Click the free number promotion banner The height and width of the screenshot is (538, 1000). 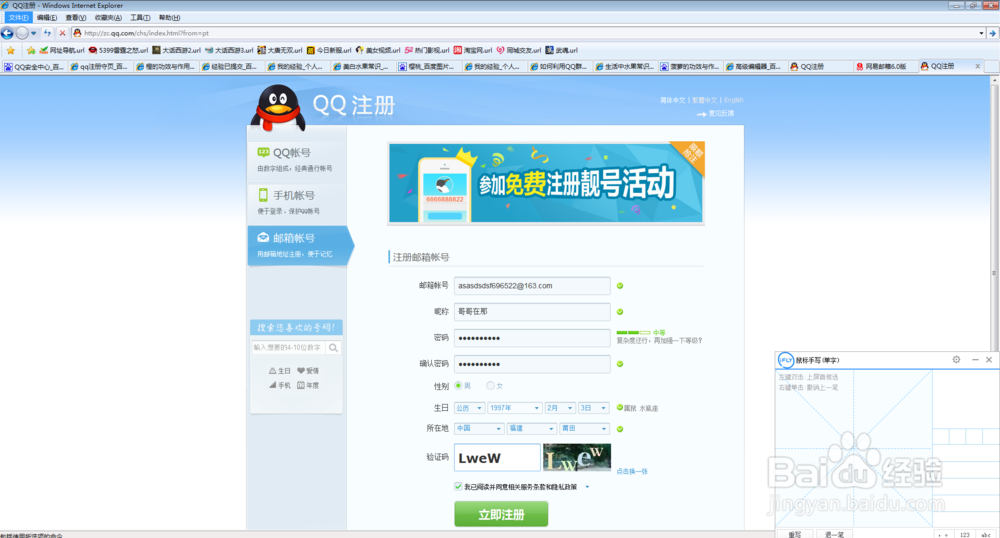546,183
